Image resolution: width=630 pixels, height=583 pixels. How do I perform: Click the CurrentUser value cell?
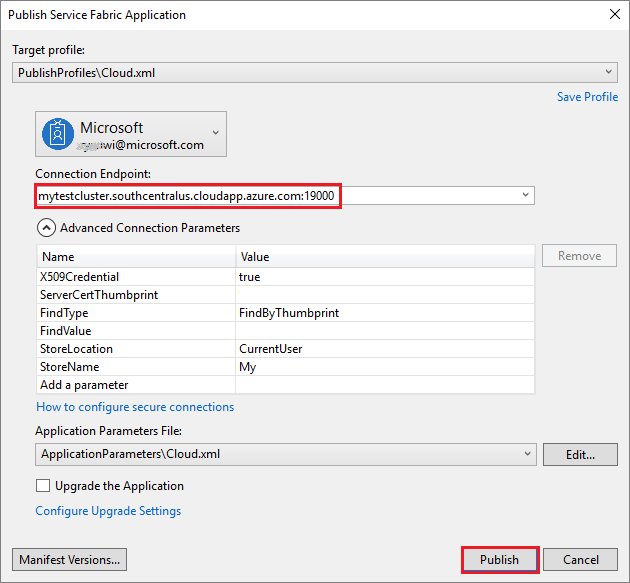click(x=385, y=349)
